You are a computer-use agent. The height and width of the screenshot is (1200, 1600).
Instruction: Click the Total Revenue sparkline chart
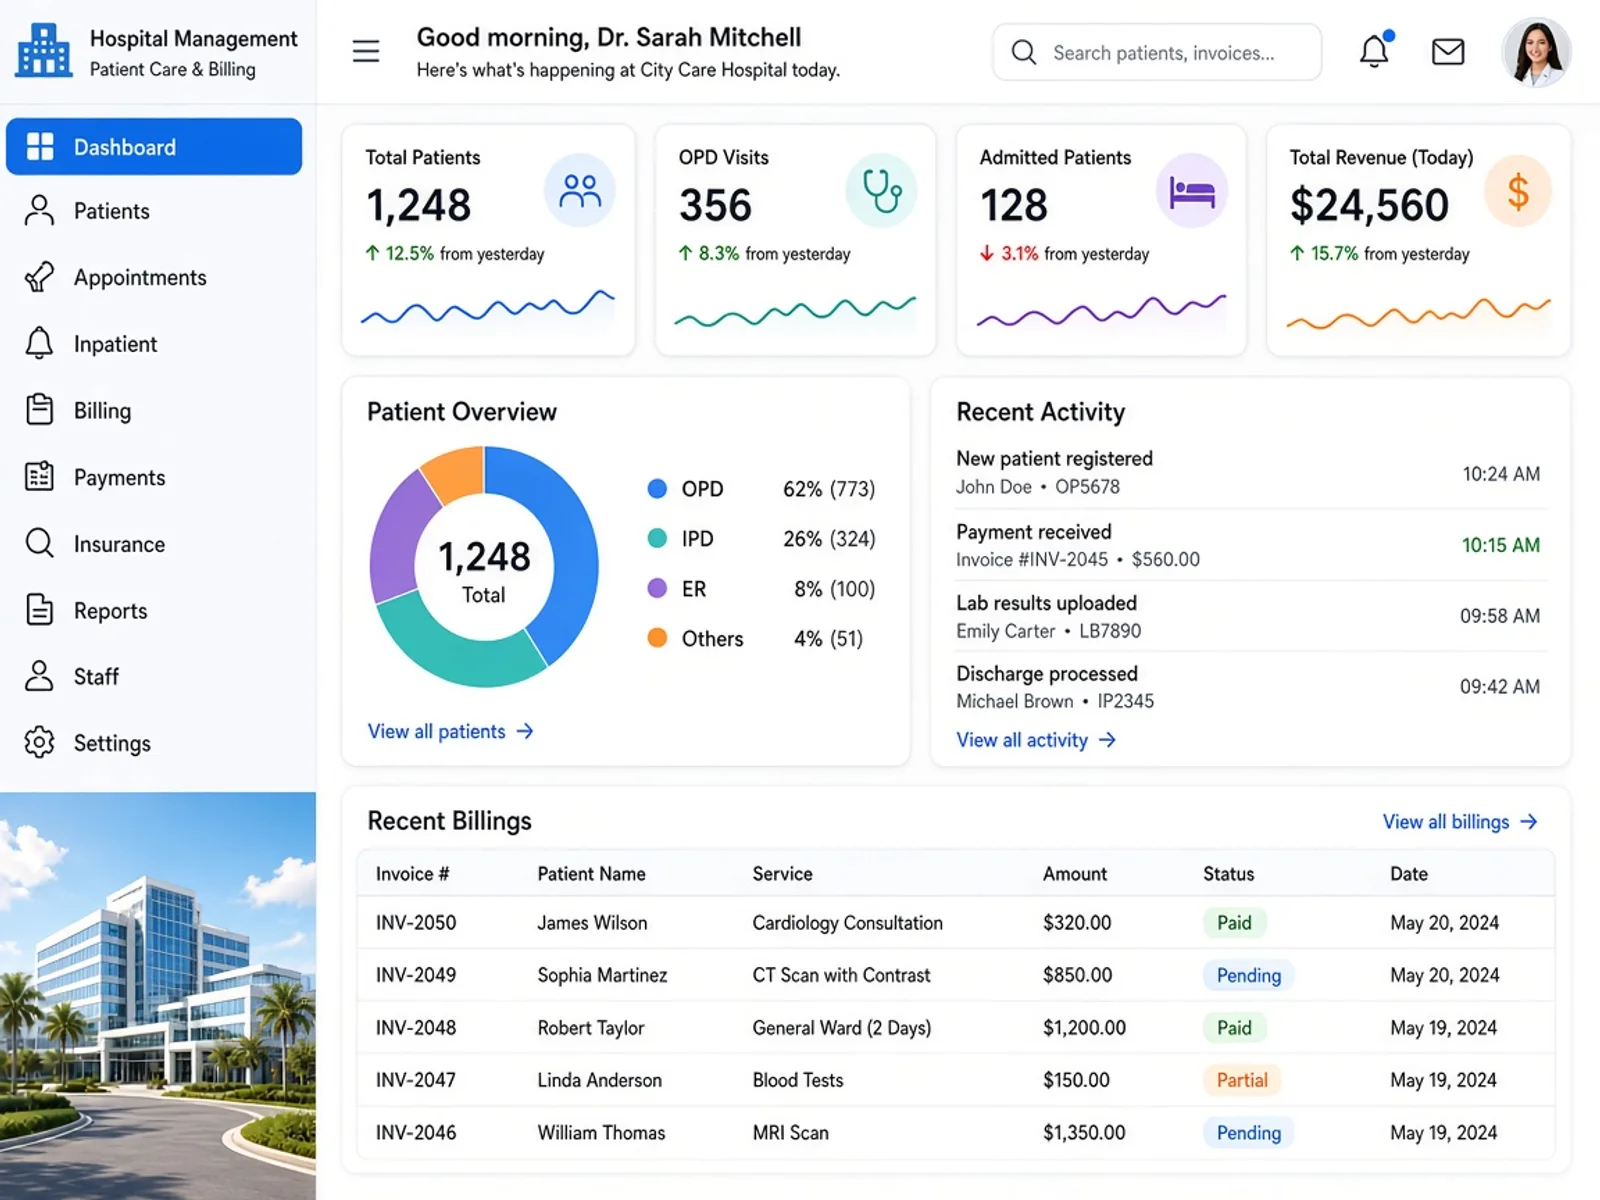coord(1419,313)
